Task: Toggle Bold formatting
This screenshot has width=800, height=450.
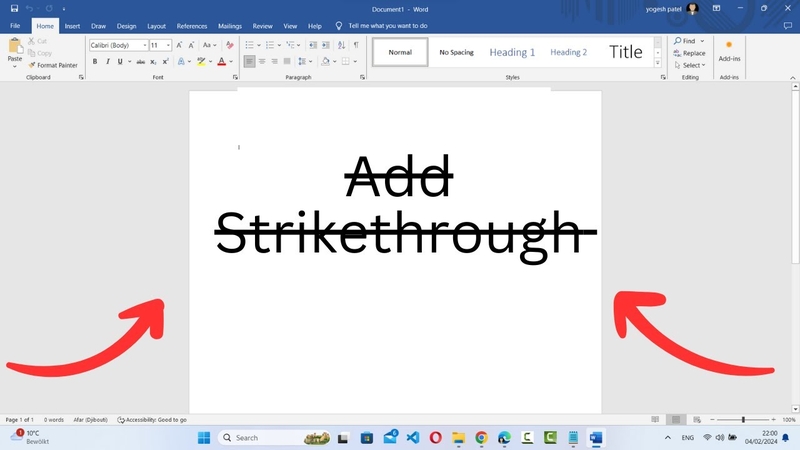Action: point(95,62)
